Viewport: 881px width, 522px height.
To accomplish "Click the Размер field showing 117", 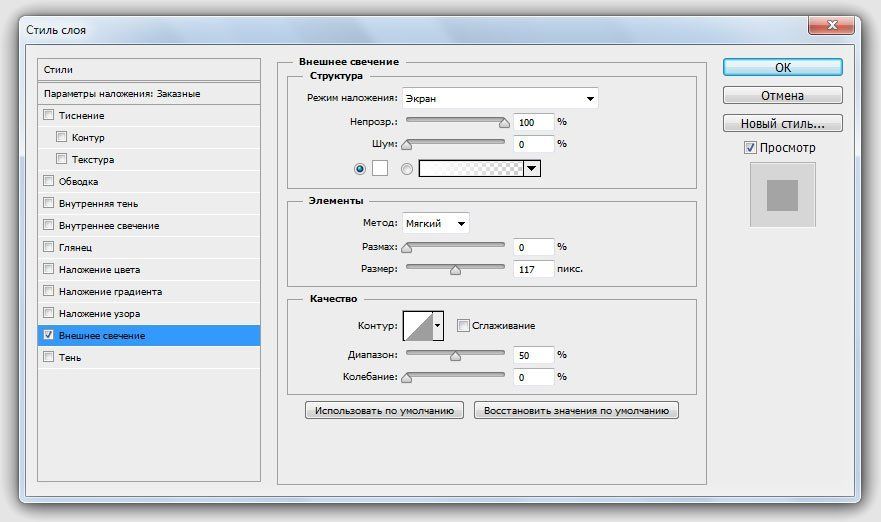I will 534,269.
